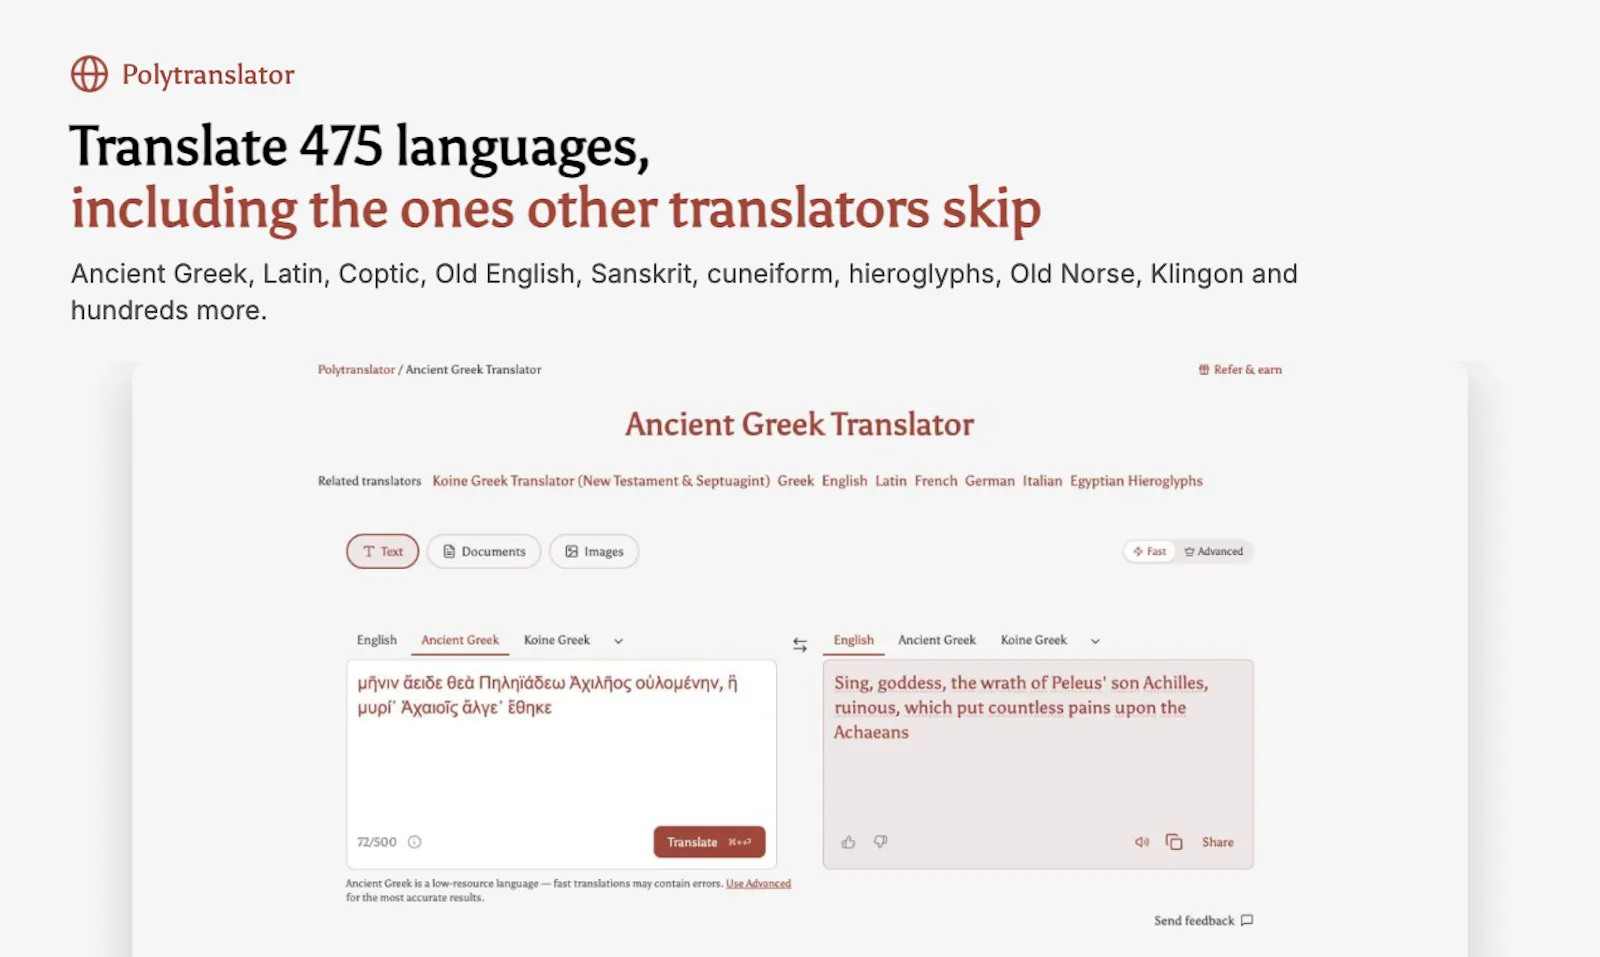Open the Greek related translator link
Image resolution: width=1600 pixels, height=957 pixels.
click(x=796, y=481)
